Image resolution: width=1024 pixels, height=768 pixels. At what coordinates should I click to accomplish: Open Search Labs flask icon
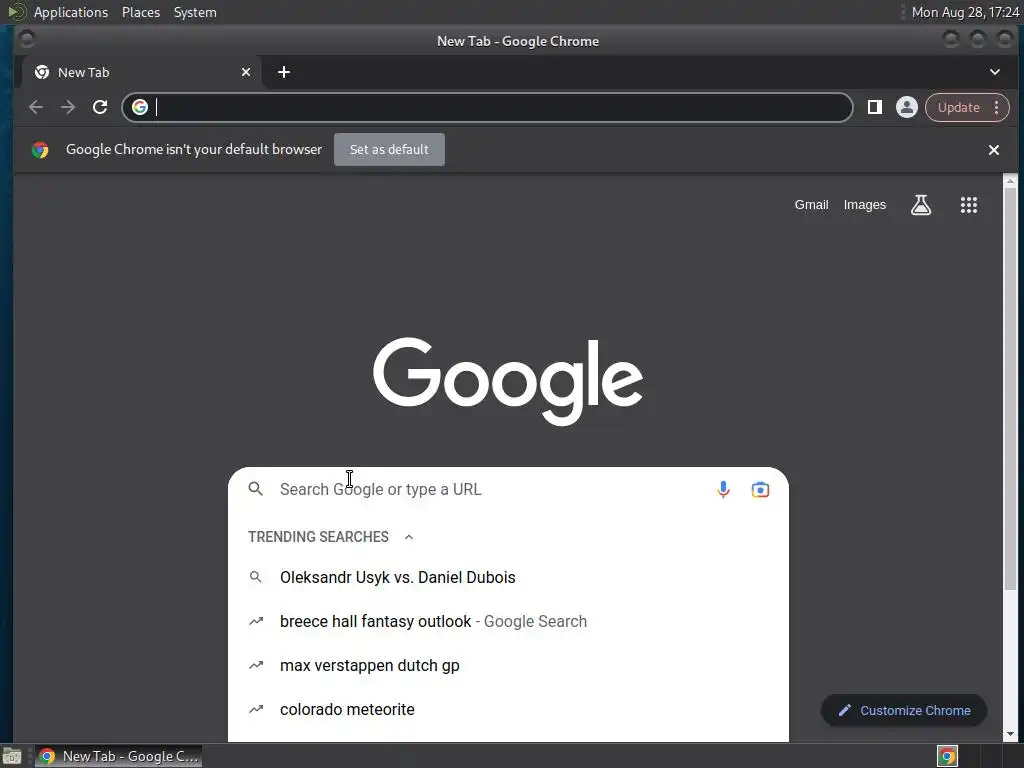pos(921,205)
